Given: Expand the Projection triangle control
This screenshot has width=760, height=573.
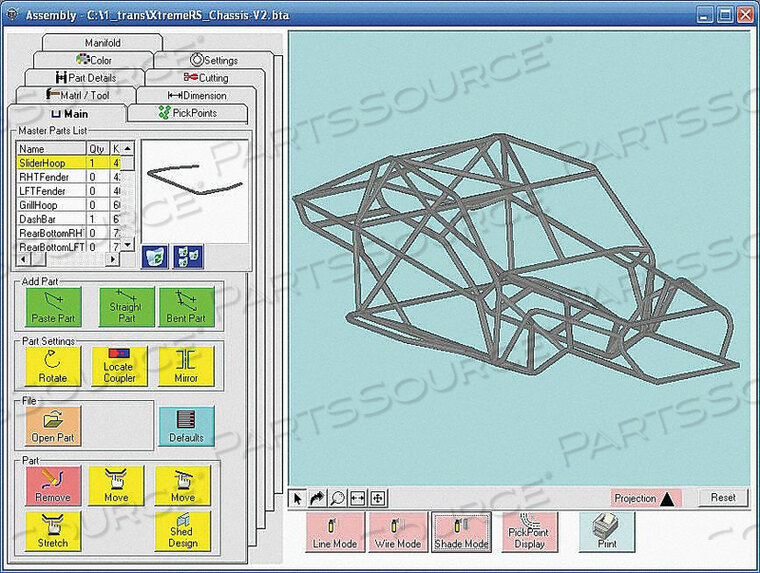Looking at the screenshot, I should (667, 498).
